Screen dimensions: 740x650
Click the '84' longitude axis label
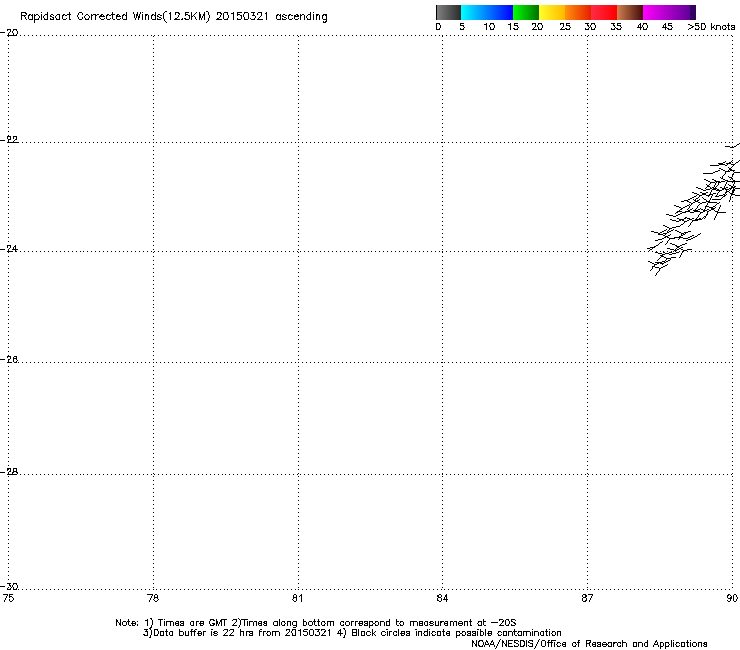point(442,598)
